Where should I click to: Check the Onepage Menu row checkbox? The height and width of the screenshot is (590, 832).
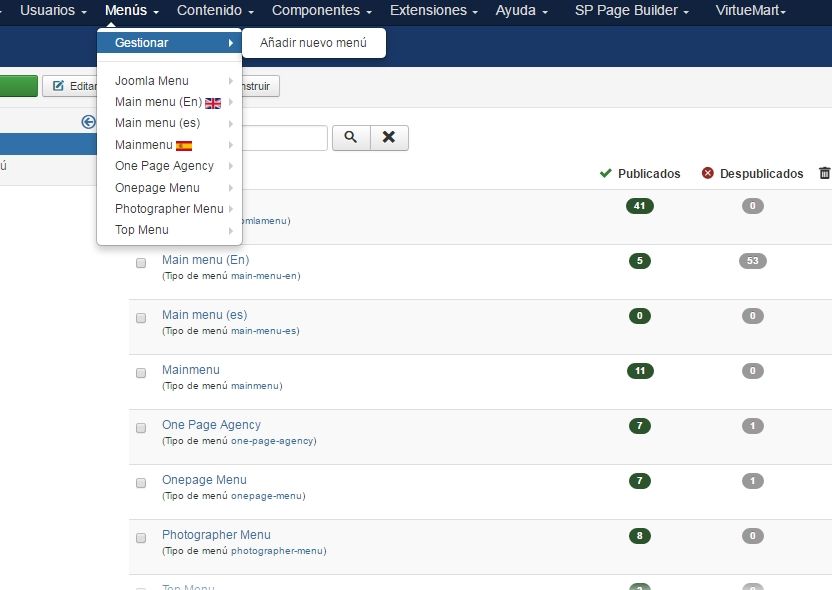[x=141, y=483]
